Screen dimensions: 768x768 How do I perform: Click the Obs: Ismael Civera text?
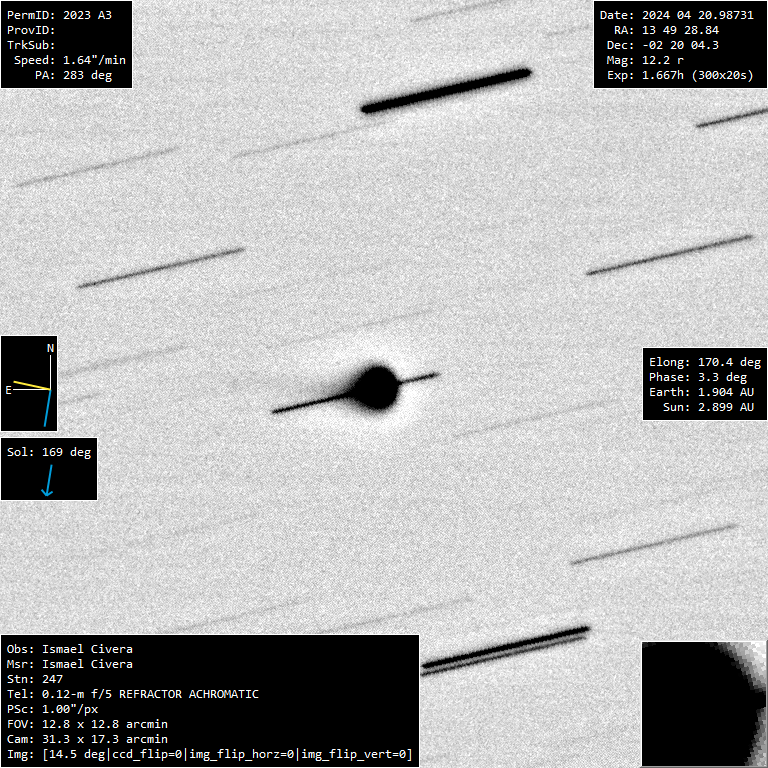tap(70, 649)
